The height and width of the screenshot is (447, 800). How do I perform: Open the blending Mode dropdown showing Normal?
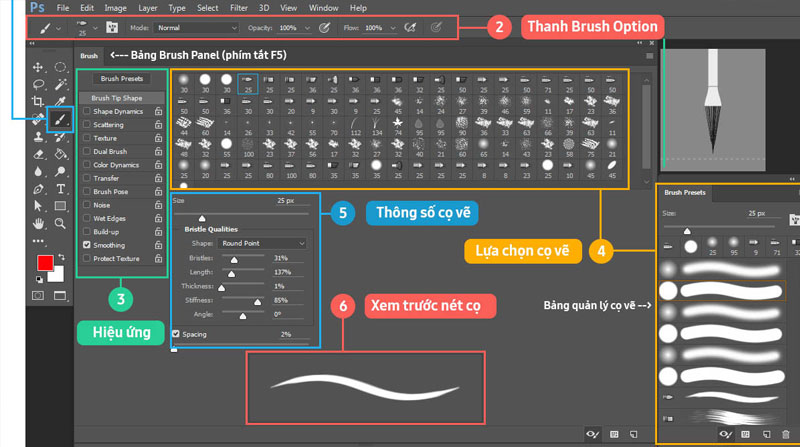196,28
